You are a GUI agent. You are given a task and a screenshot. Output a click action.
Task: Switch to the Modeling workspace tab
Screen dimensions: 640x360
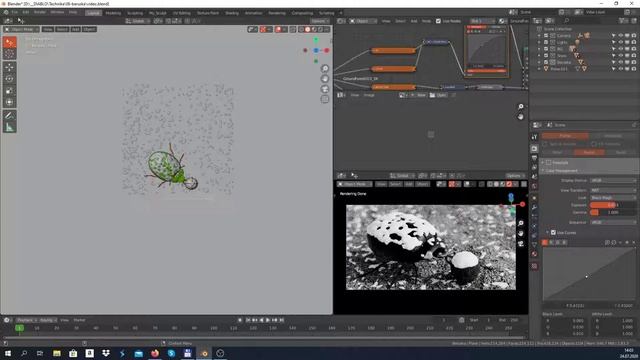point(113,13)
